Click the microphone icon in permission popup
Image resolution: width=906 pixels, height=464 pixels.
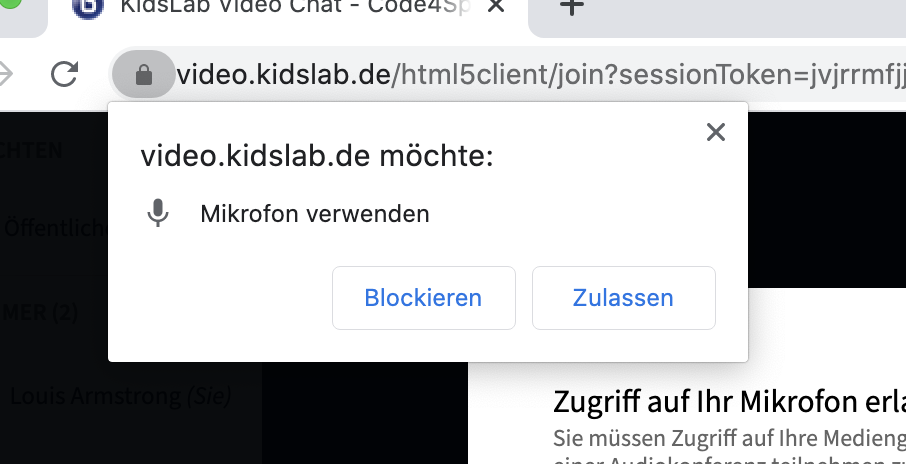coord(157,213)
